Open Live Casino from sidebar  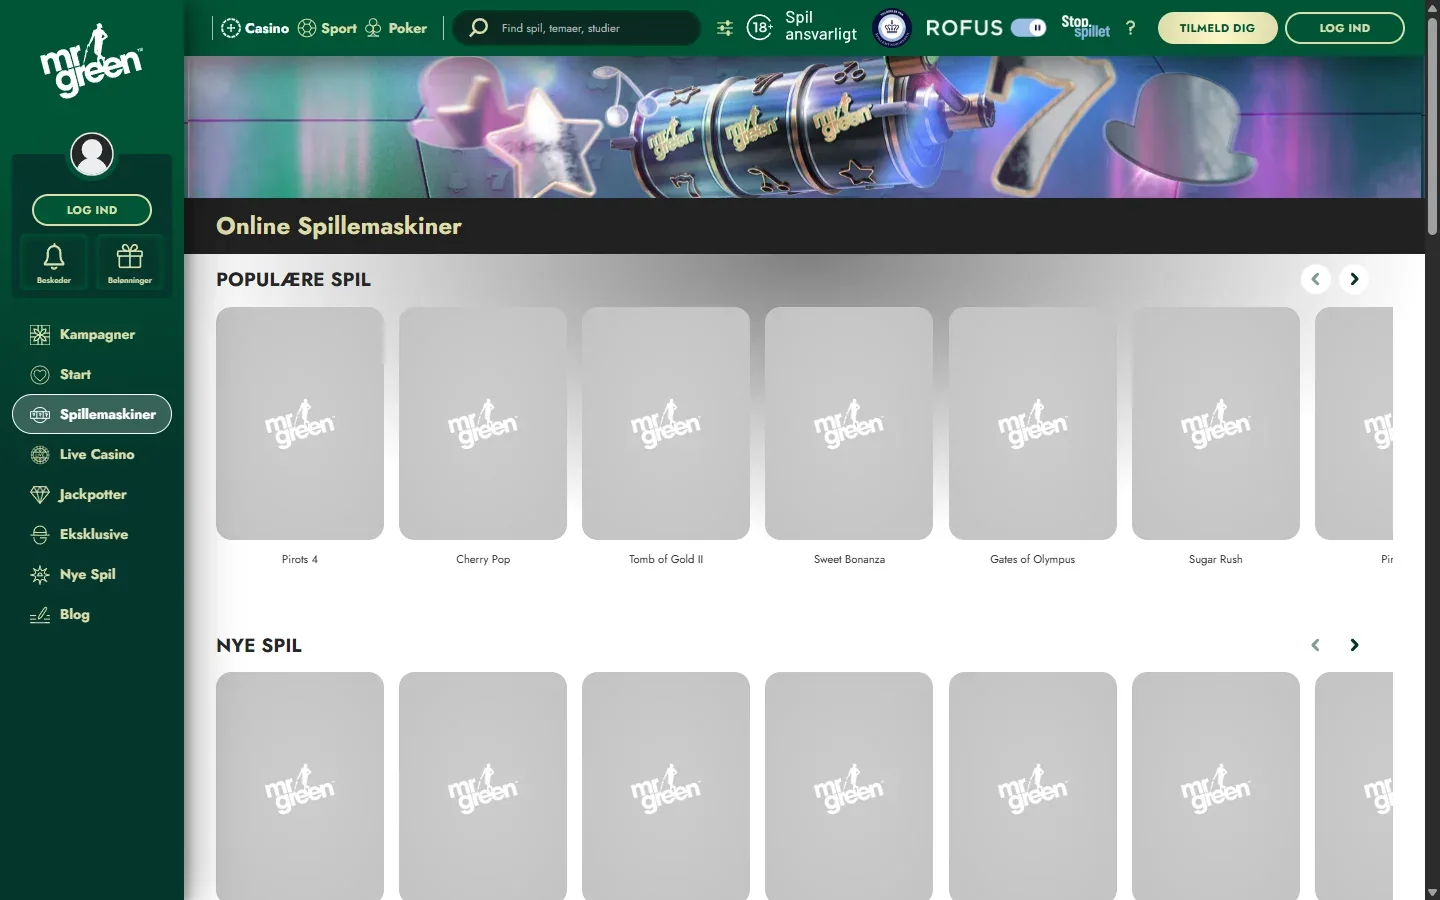pos(92,454)
